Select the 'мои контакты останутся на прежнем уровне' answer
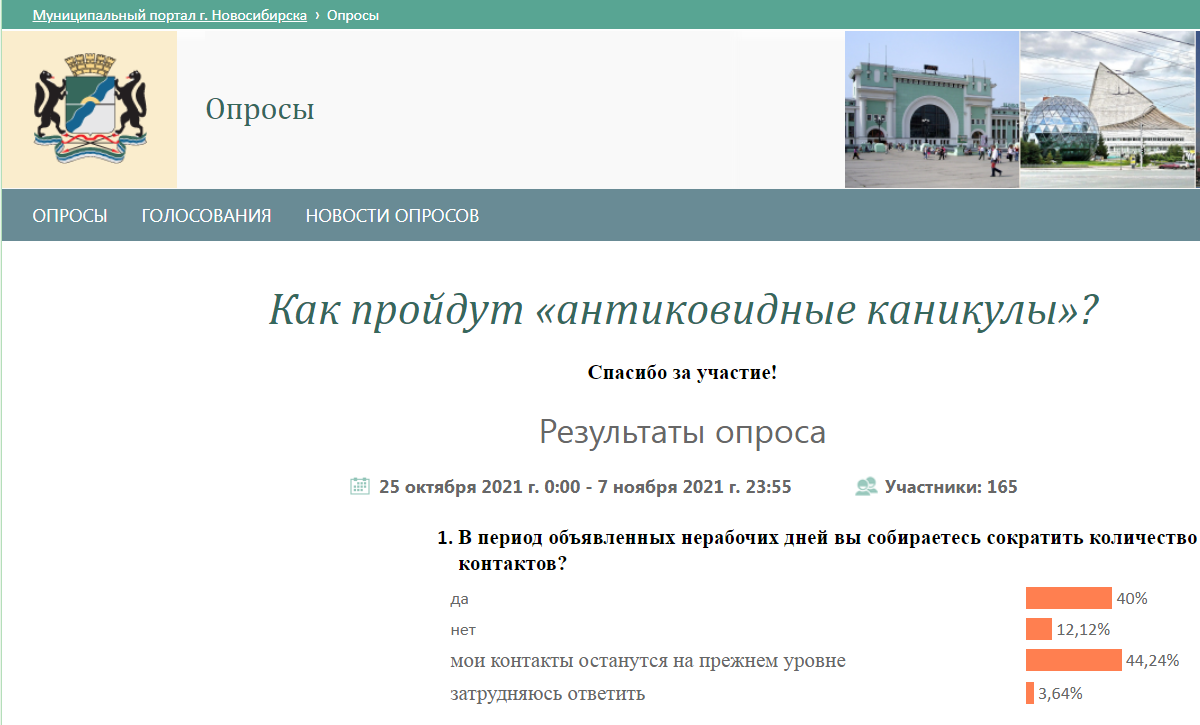This screenshot has height=725, width=1200. point(648,661)
